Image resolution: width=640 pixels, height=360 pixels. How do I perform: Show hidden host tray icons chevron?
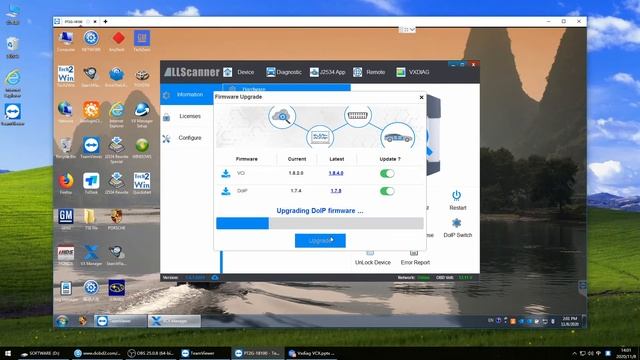pos(574,353)
